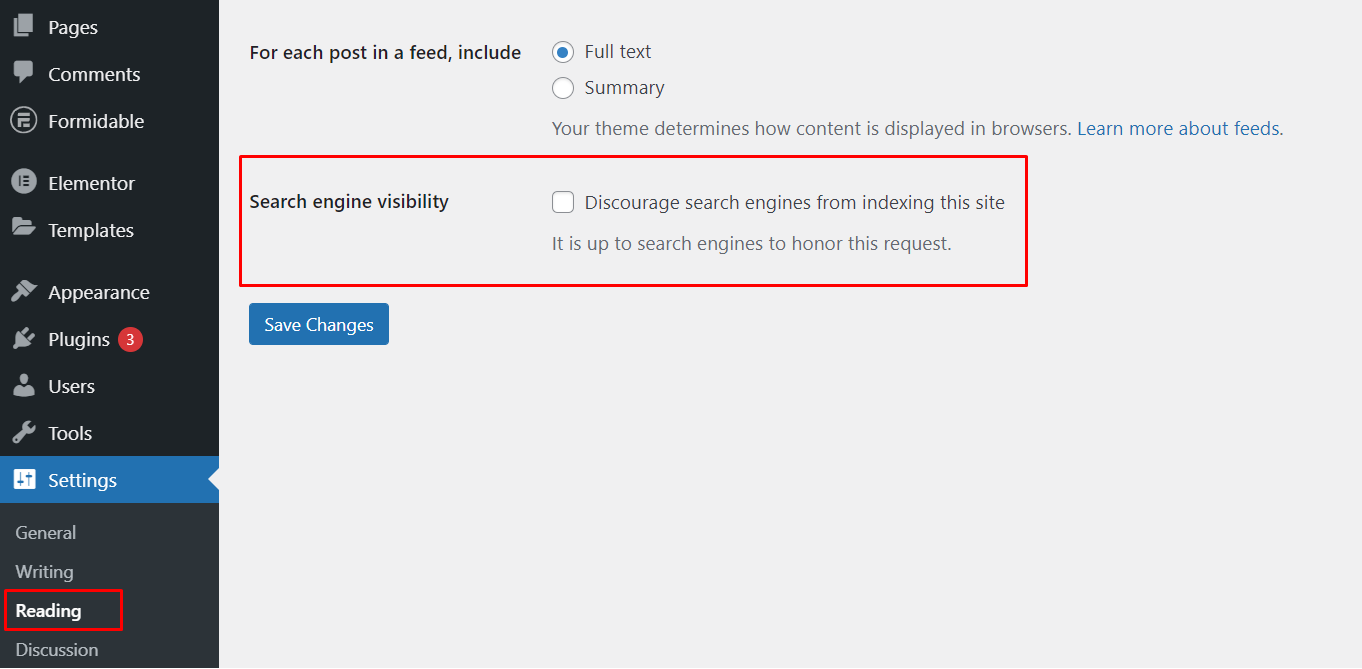
Task: Open the Formidable plugin icon
Action: click(22, 121)
